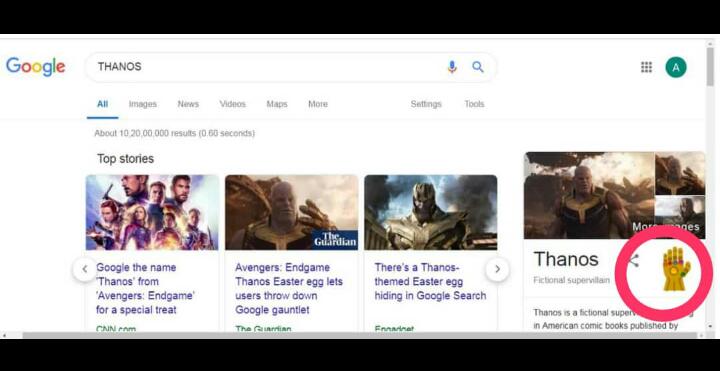Click the Infinity Gauntlet Easter egg icon
This screenshot has width=720, height=371.
(676, 269)
